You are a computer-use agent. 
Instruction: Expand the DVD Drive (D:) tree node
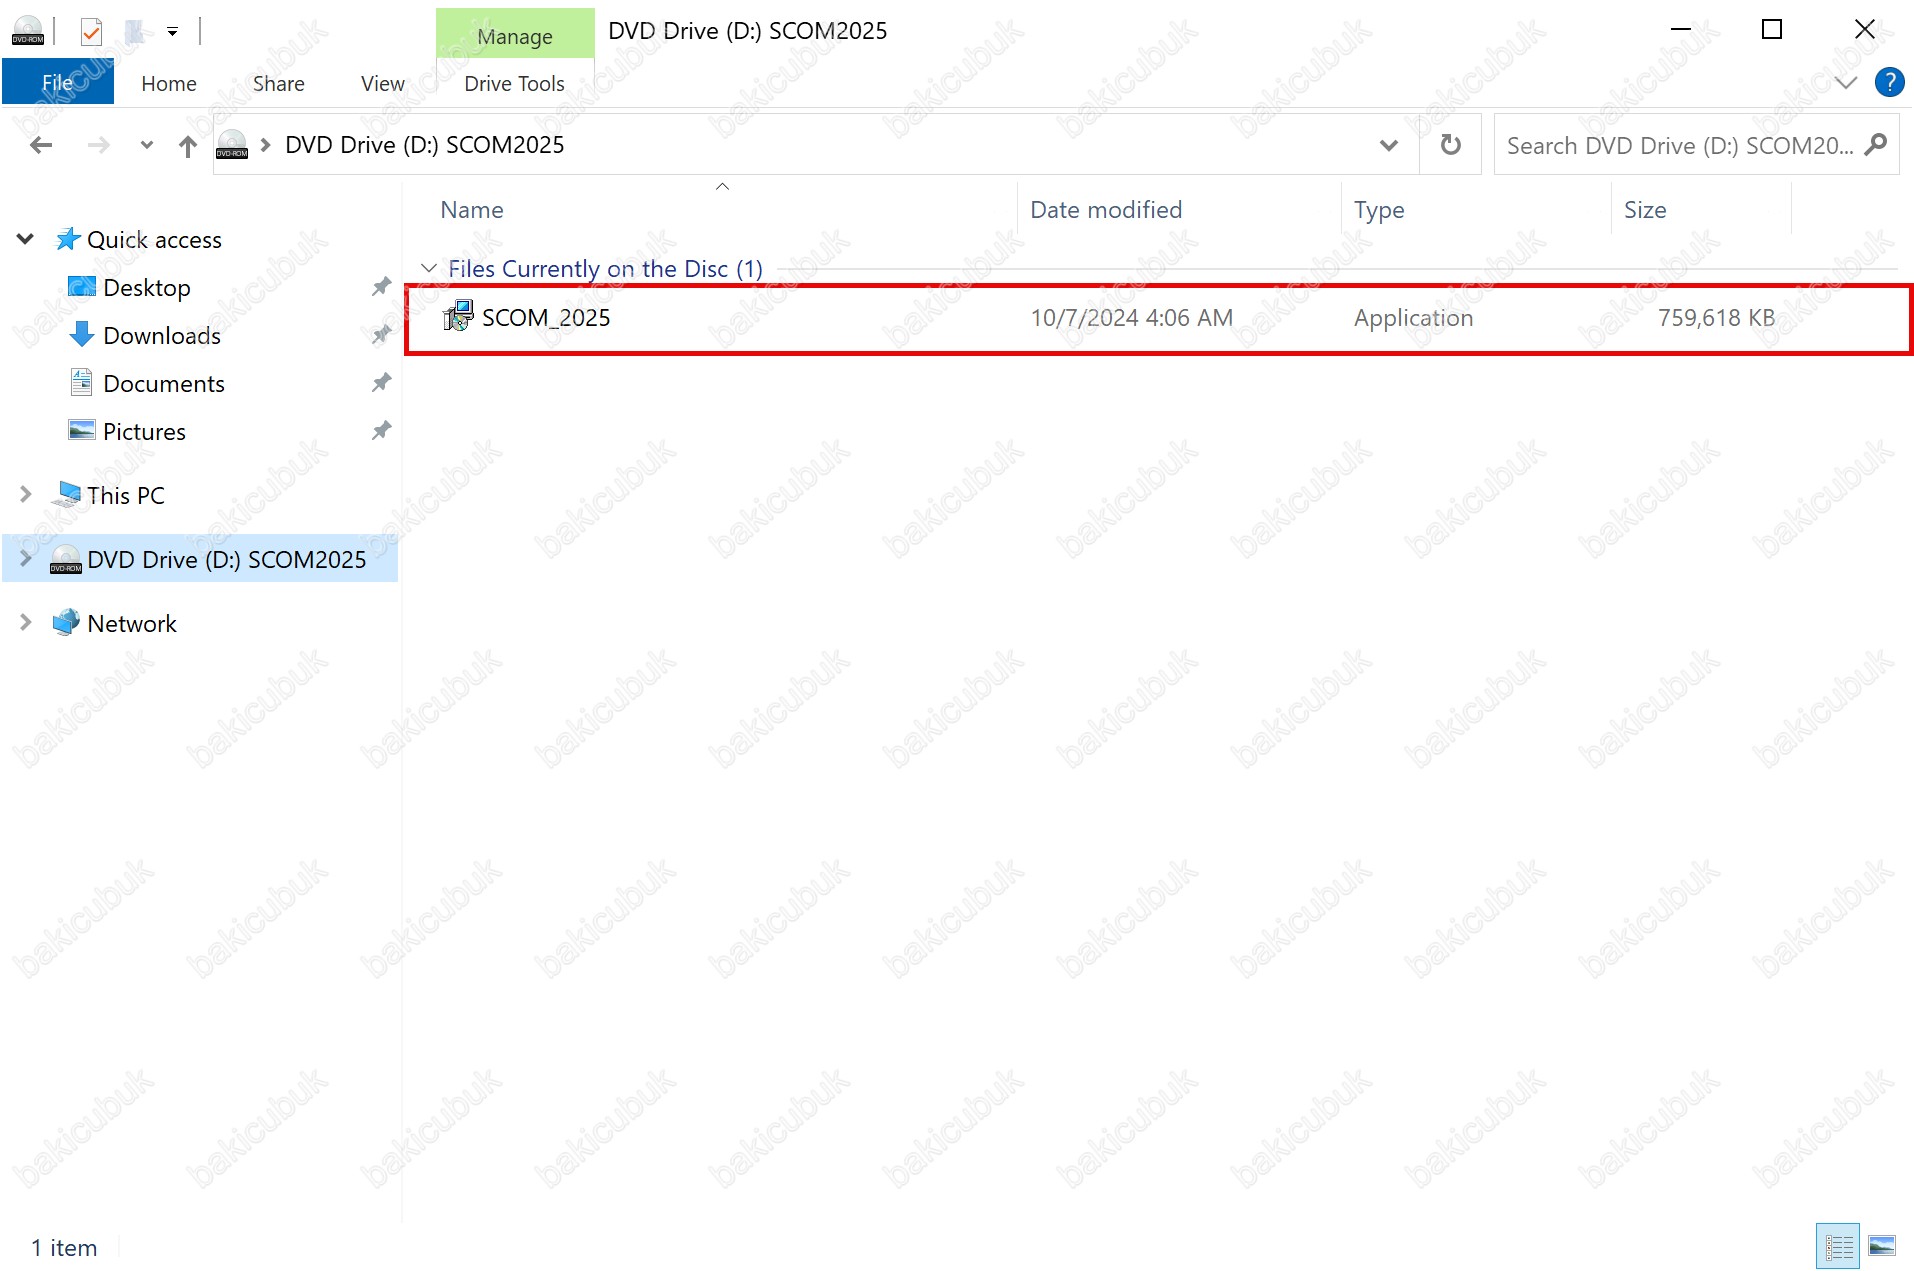point(26,558)
